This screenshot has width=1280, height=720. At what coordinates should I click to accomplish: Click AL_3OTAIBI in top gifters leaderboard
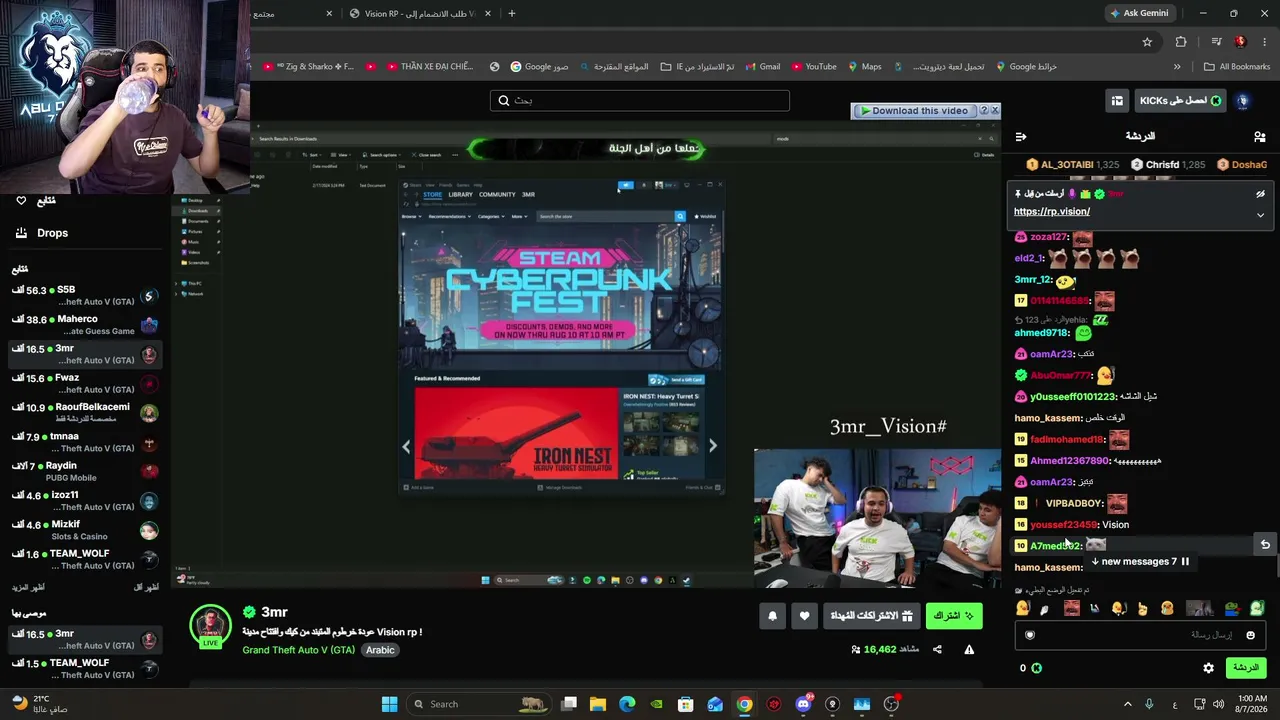(1072, 165)
